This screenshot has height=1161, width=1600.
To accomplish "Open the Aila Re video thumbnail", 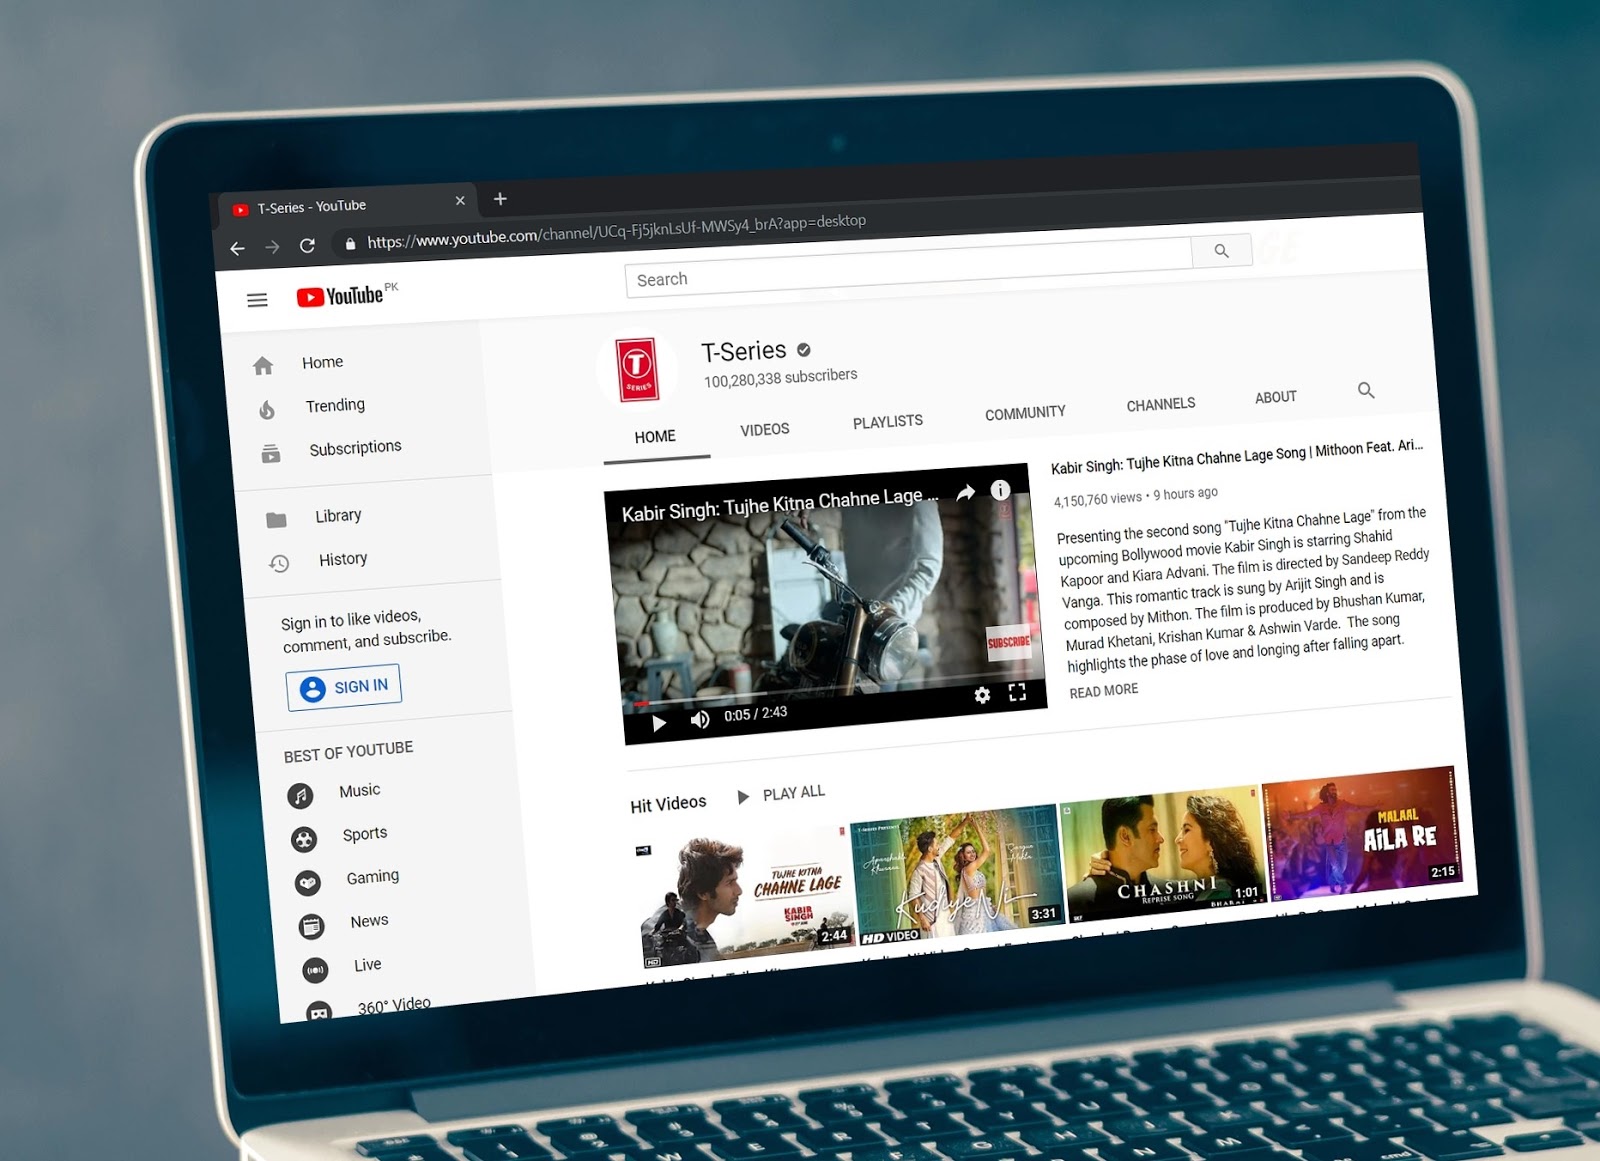I will click(x=1361, y=833).
